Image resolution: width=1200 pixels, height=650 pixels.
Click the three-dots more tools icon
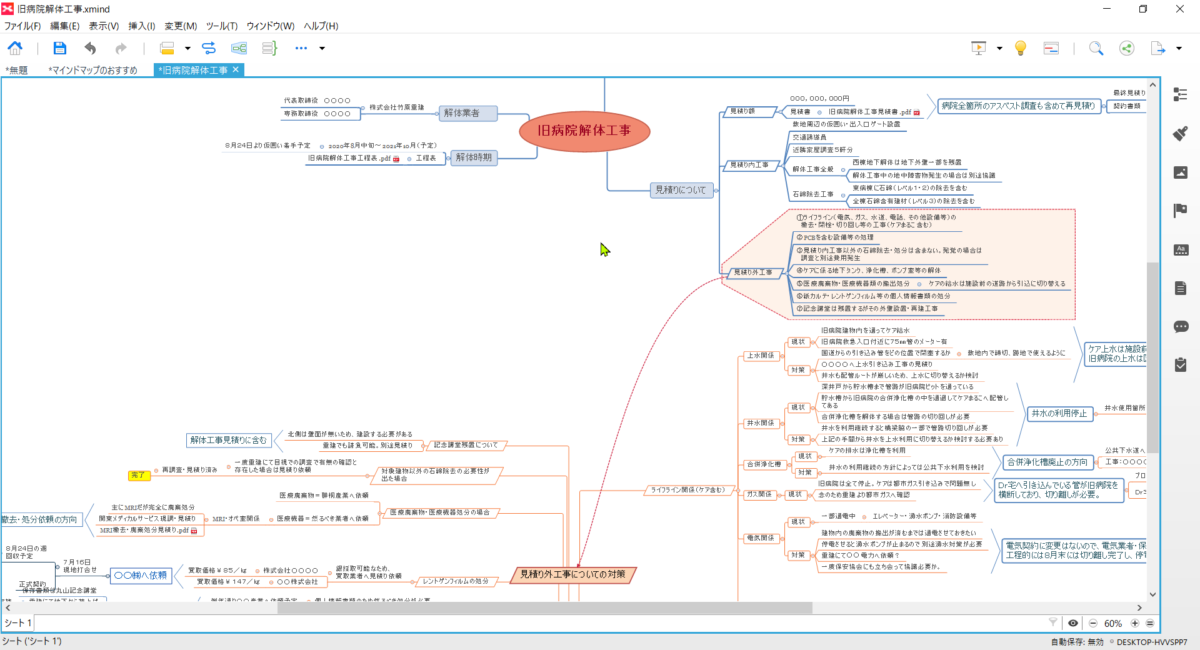[302, 48]
